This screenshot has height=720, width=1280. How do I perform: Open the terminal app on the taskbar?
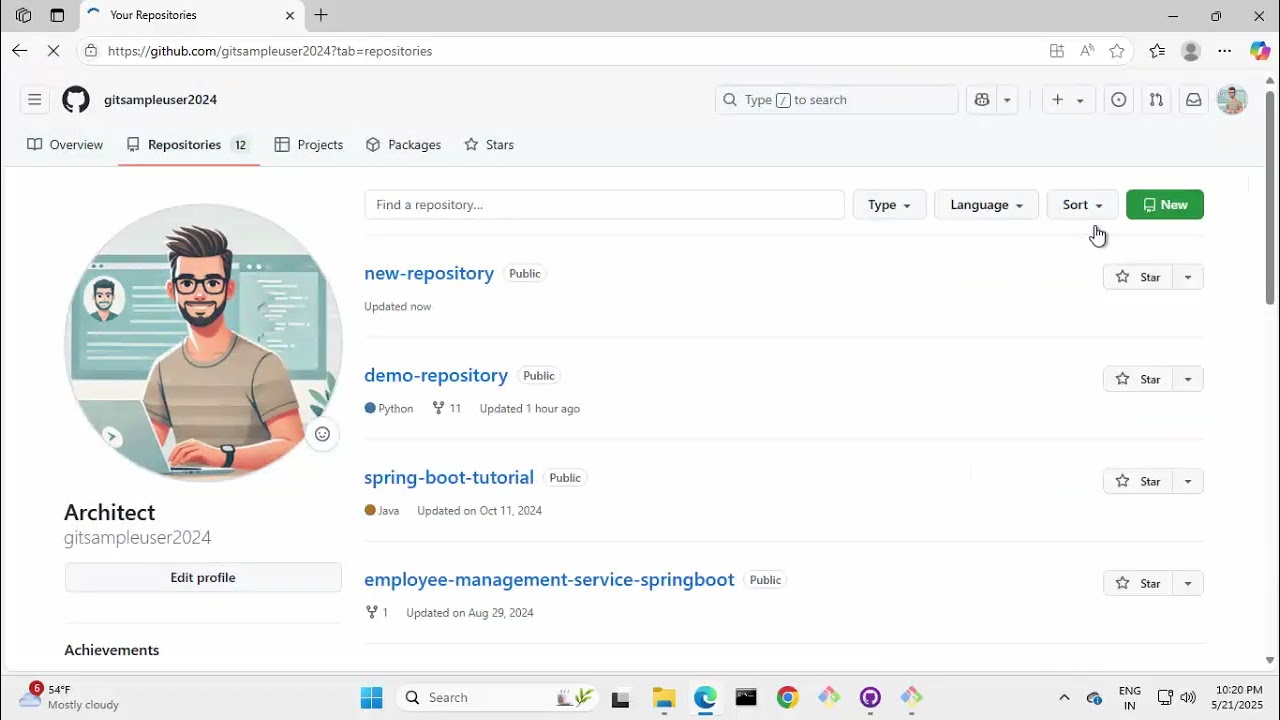point(746,698)
